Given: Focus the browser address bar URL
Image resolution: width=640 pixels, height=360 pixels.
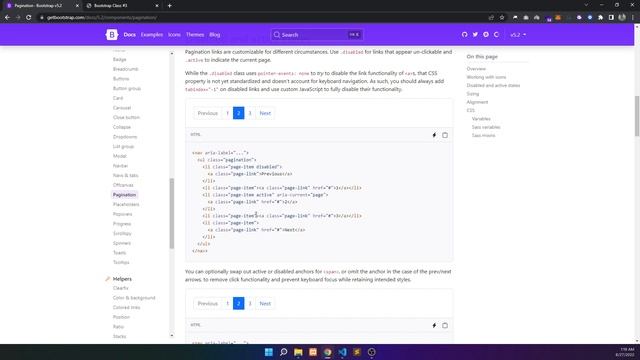Looking at the screenshot, I should pyautogui.click(x=102, y=18).
